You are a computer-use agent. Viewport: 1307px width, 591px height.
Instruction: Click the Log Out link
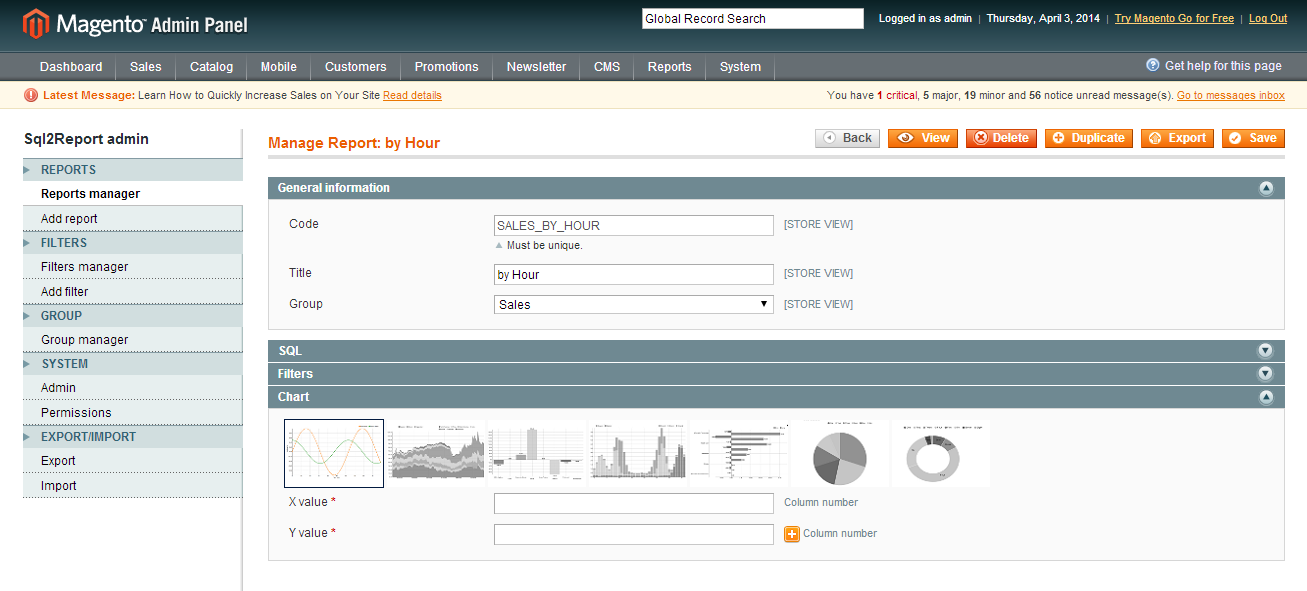(1268, 18)
